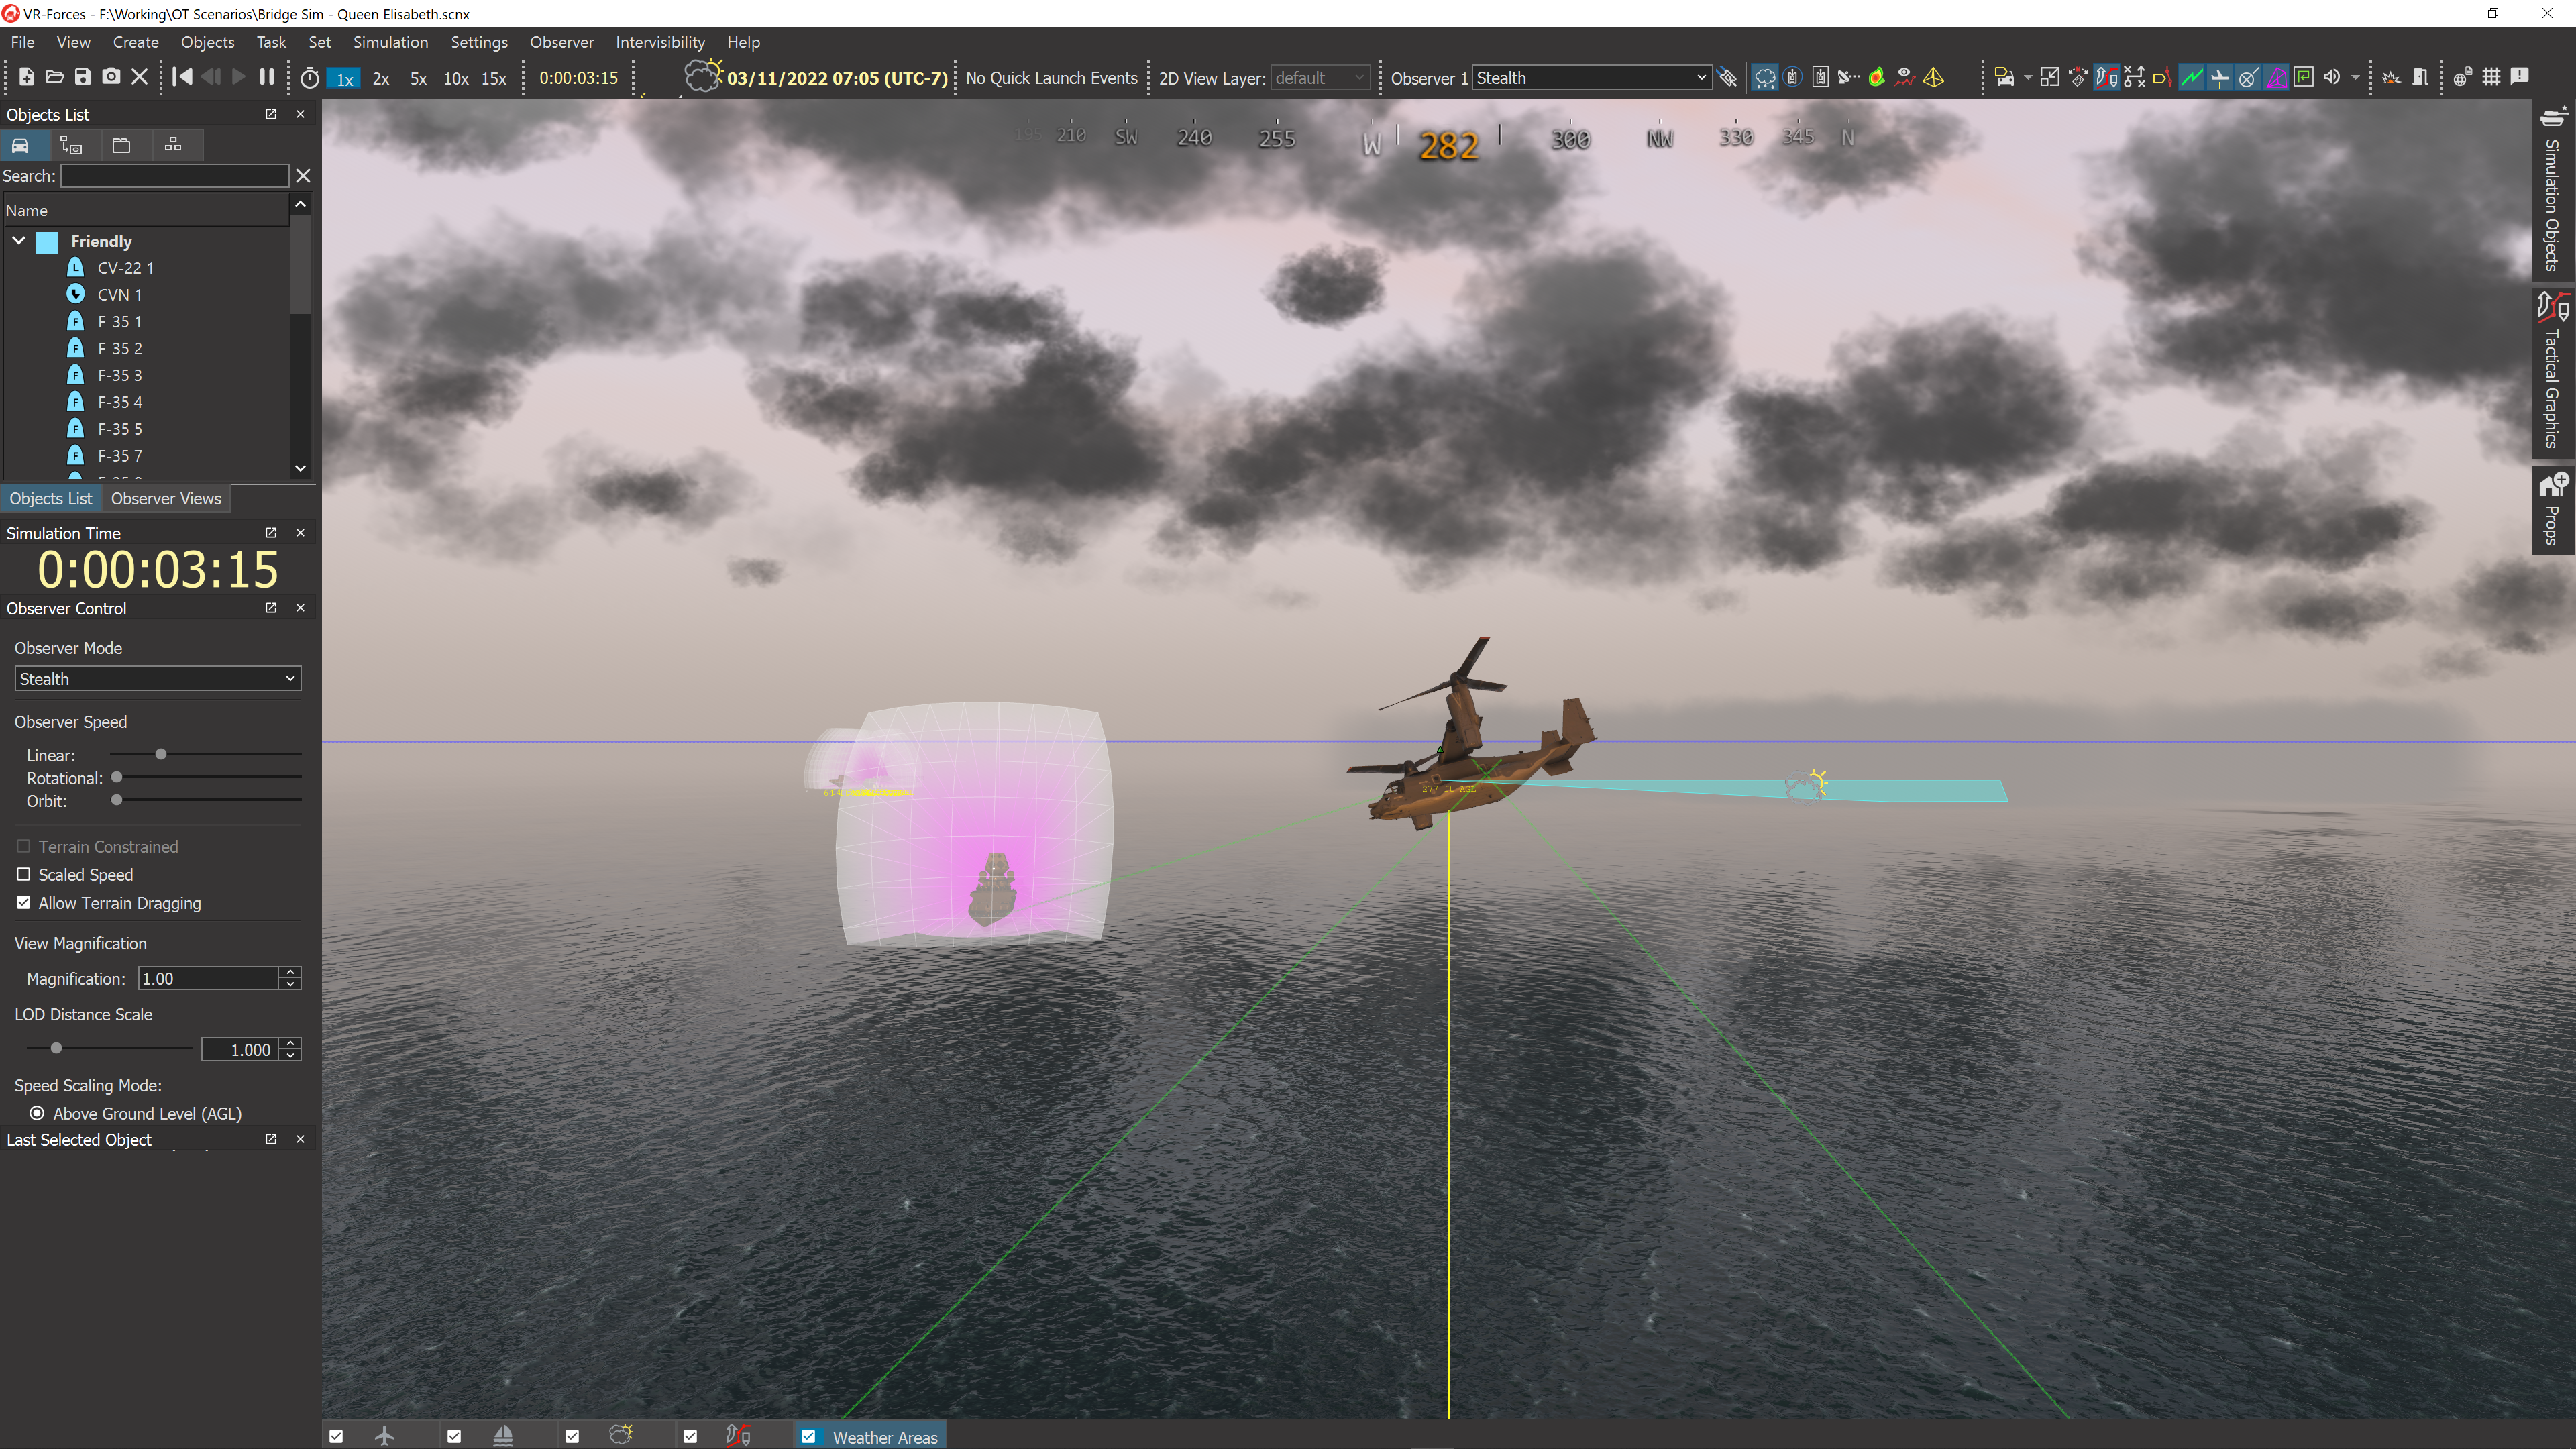Open the Observer Mode dropdown
The image size is (2576, 1449).
(157, 678)
